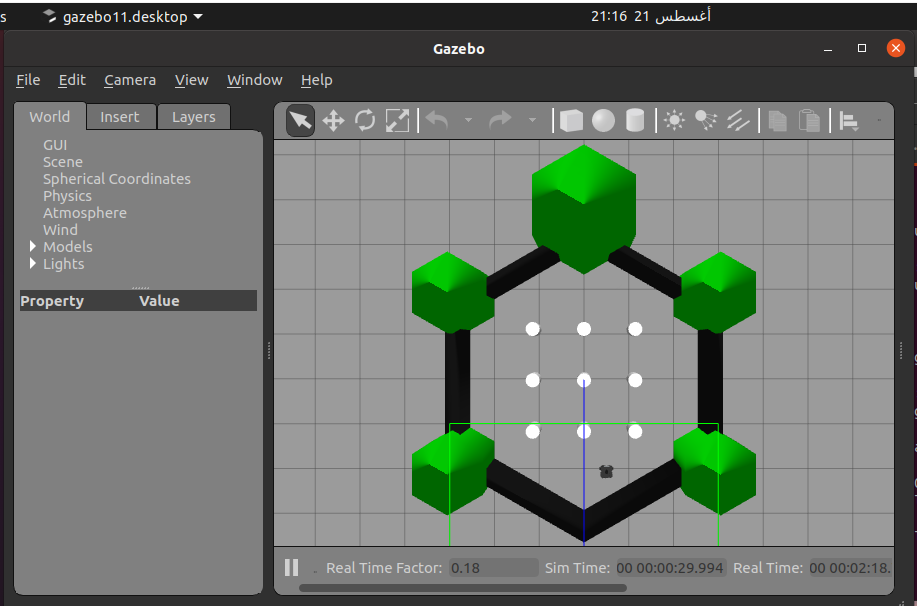Viewport: 917px width, 606px height.
Task: Switch to the Layers tab
Action: (194, 117)
